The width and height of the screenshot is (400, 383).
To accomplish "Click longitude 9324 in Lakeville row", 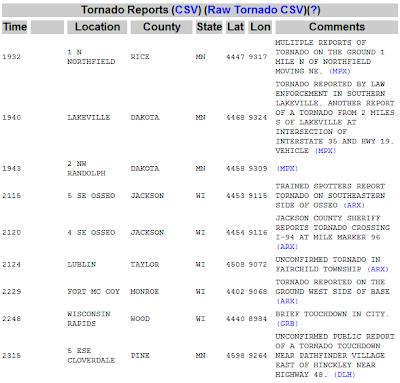I will 258,118.
